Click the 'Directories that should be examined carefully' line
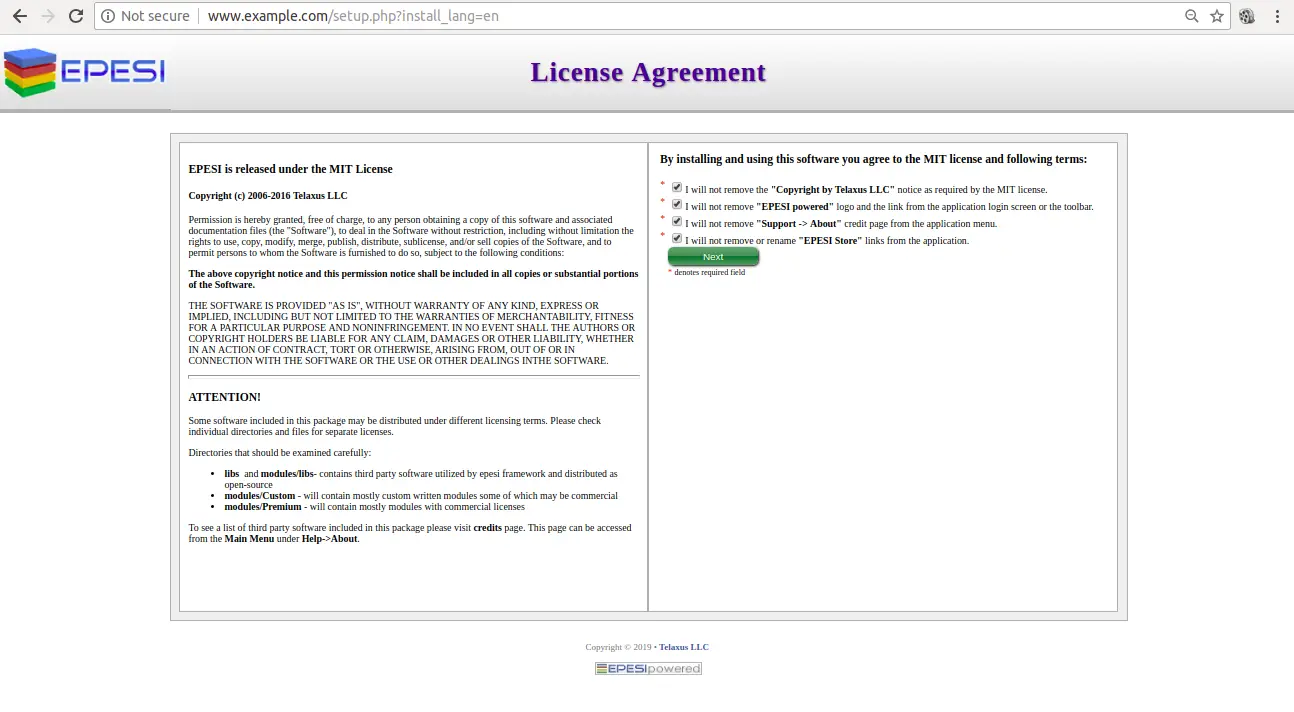 coord(279,453)
